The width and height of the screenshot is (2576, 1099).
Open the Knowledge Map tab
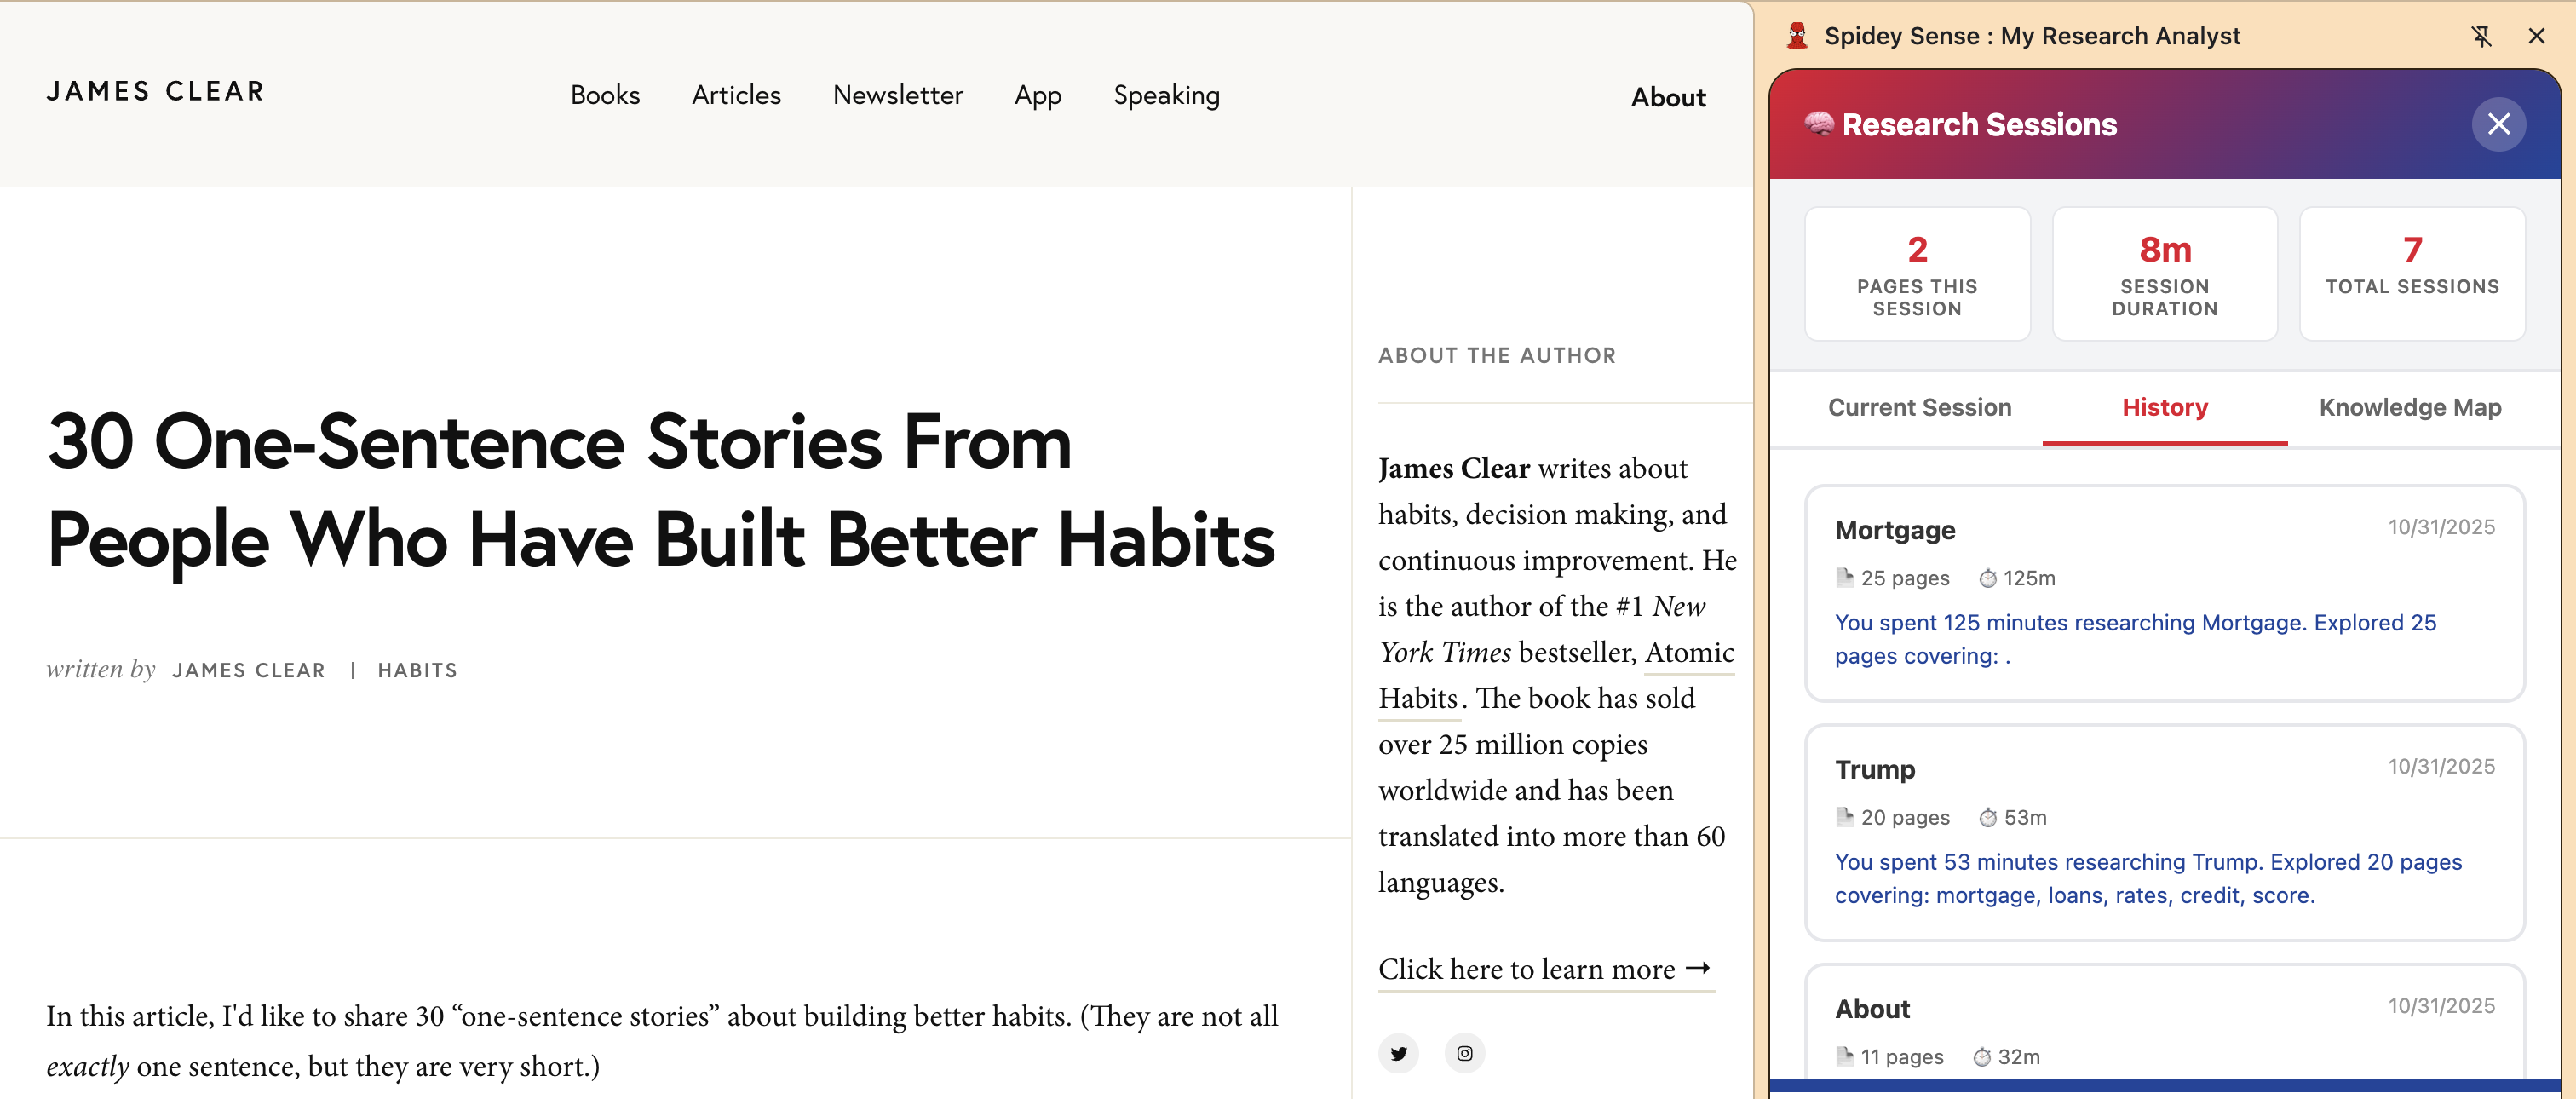tap(2410, 408)
